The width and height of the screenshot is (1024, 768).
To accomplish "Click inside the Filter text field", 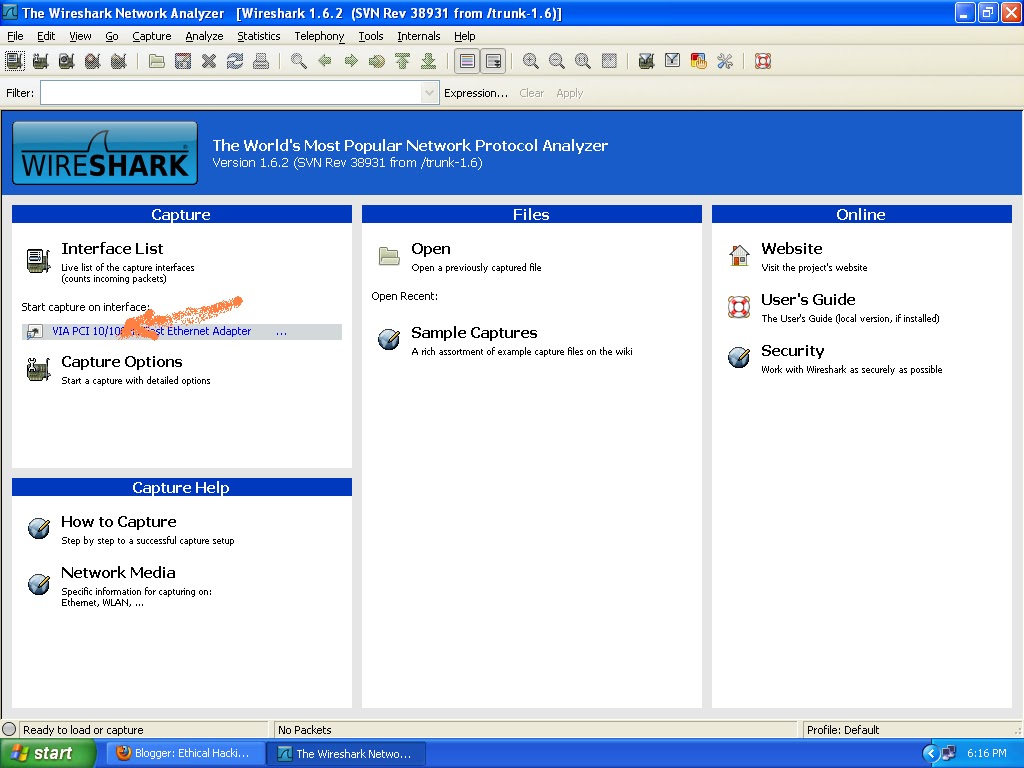I will point(231,93).
